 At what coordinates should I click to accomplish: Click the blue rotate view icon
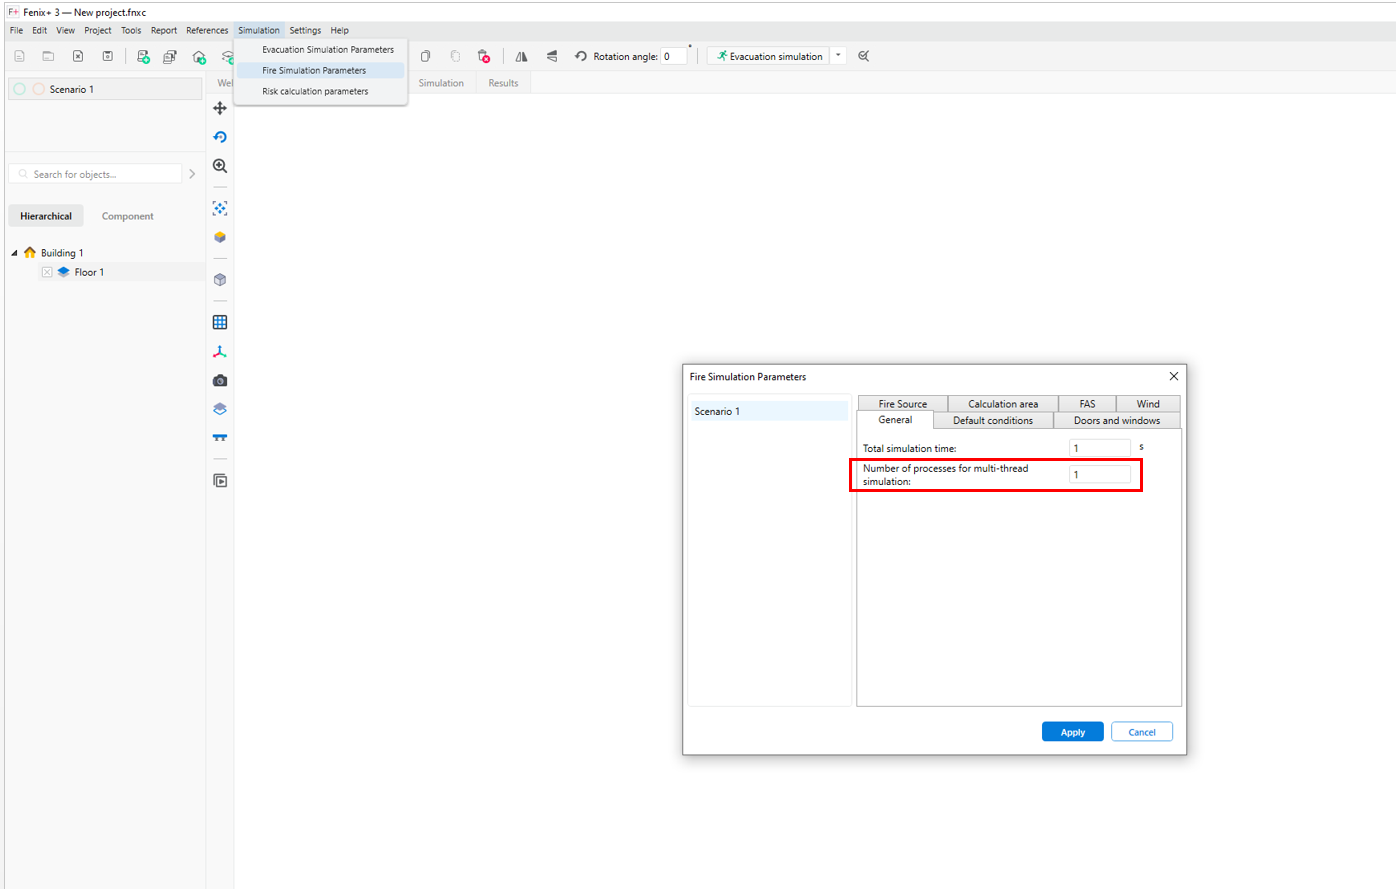point(220,137)
